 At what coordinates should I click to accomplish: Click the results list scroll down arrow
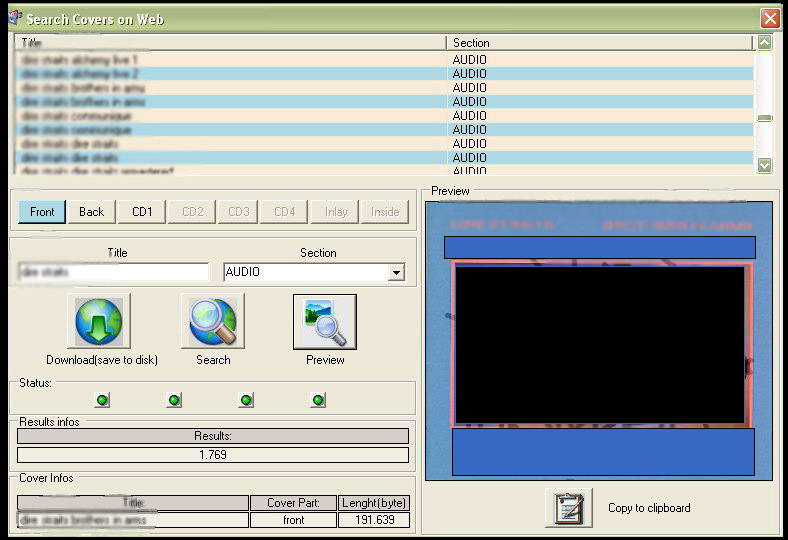764,166
